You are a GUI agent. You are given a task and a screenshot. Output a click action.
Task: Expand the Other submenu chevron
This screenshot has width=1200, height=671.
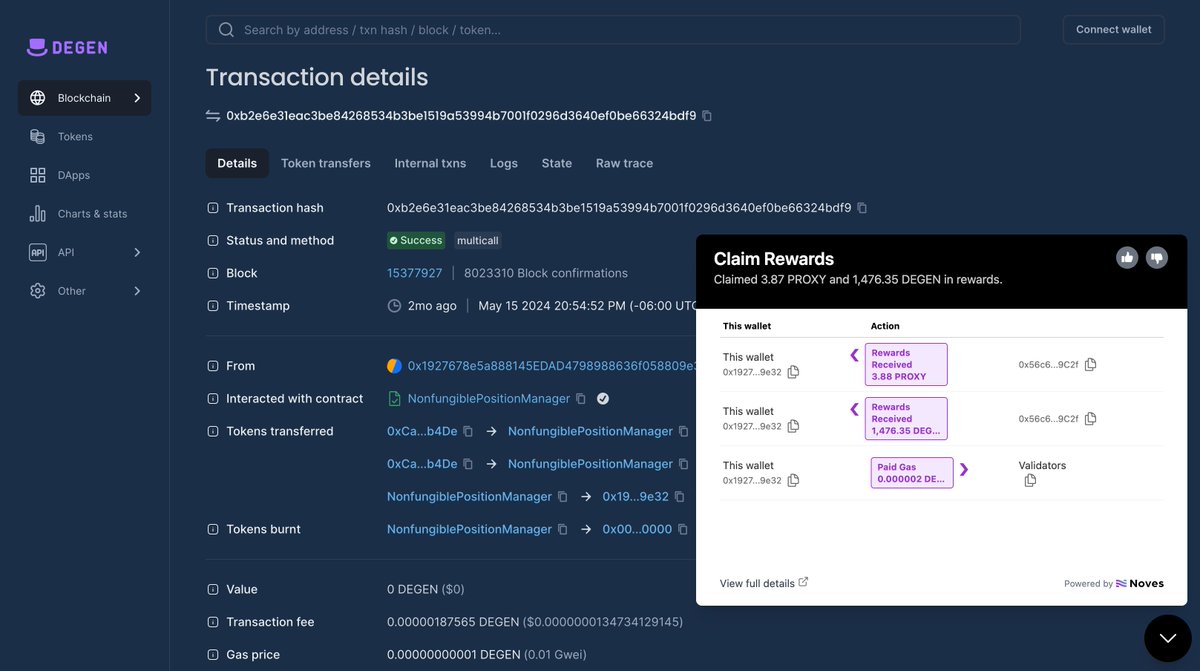[x=137, y=291]
